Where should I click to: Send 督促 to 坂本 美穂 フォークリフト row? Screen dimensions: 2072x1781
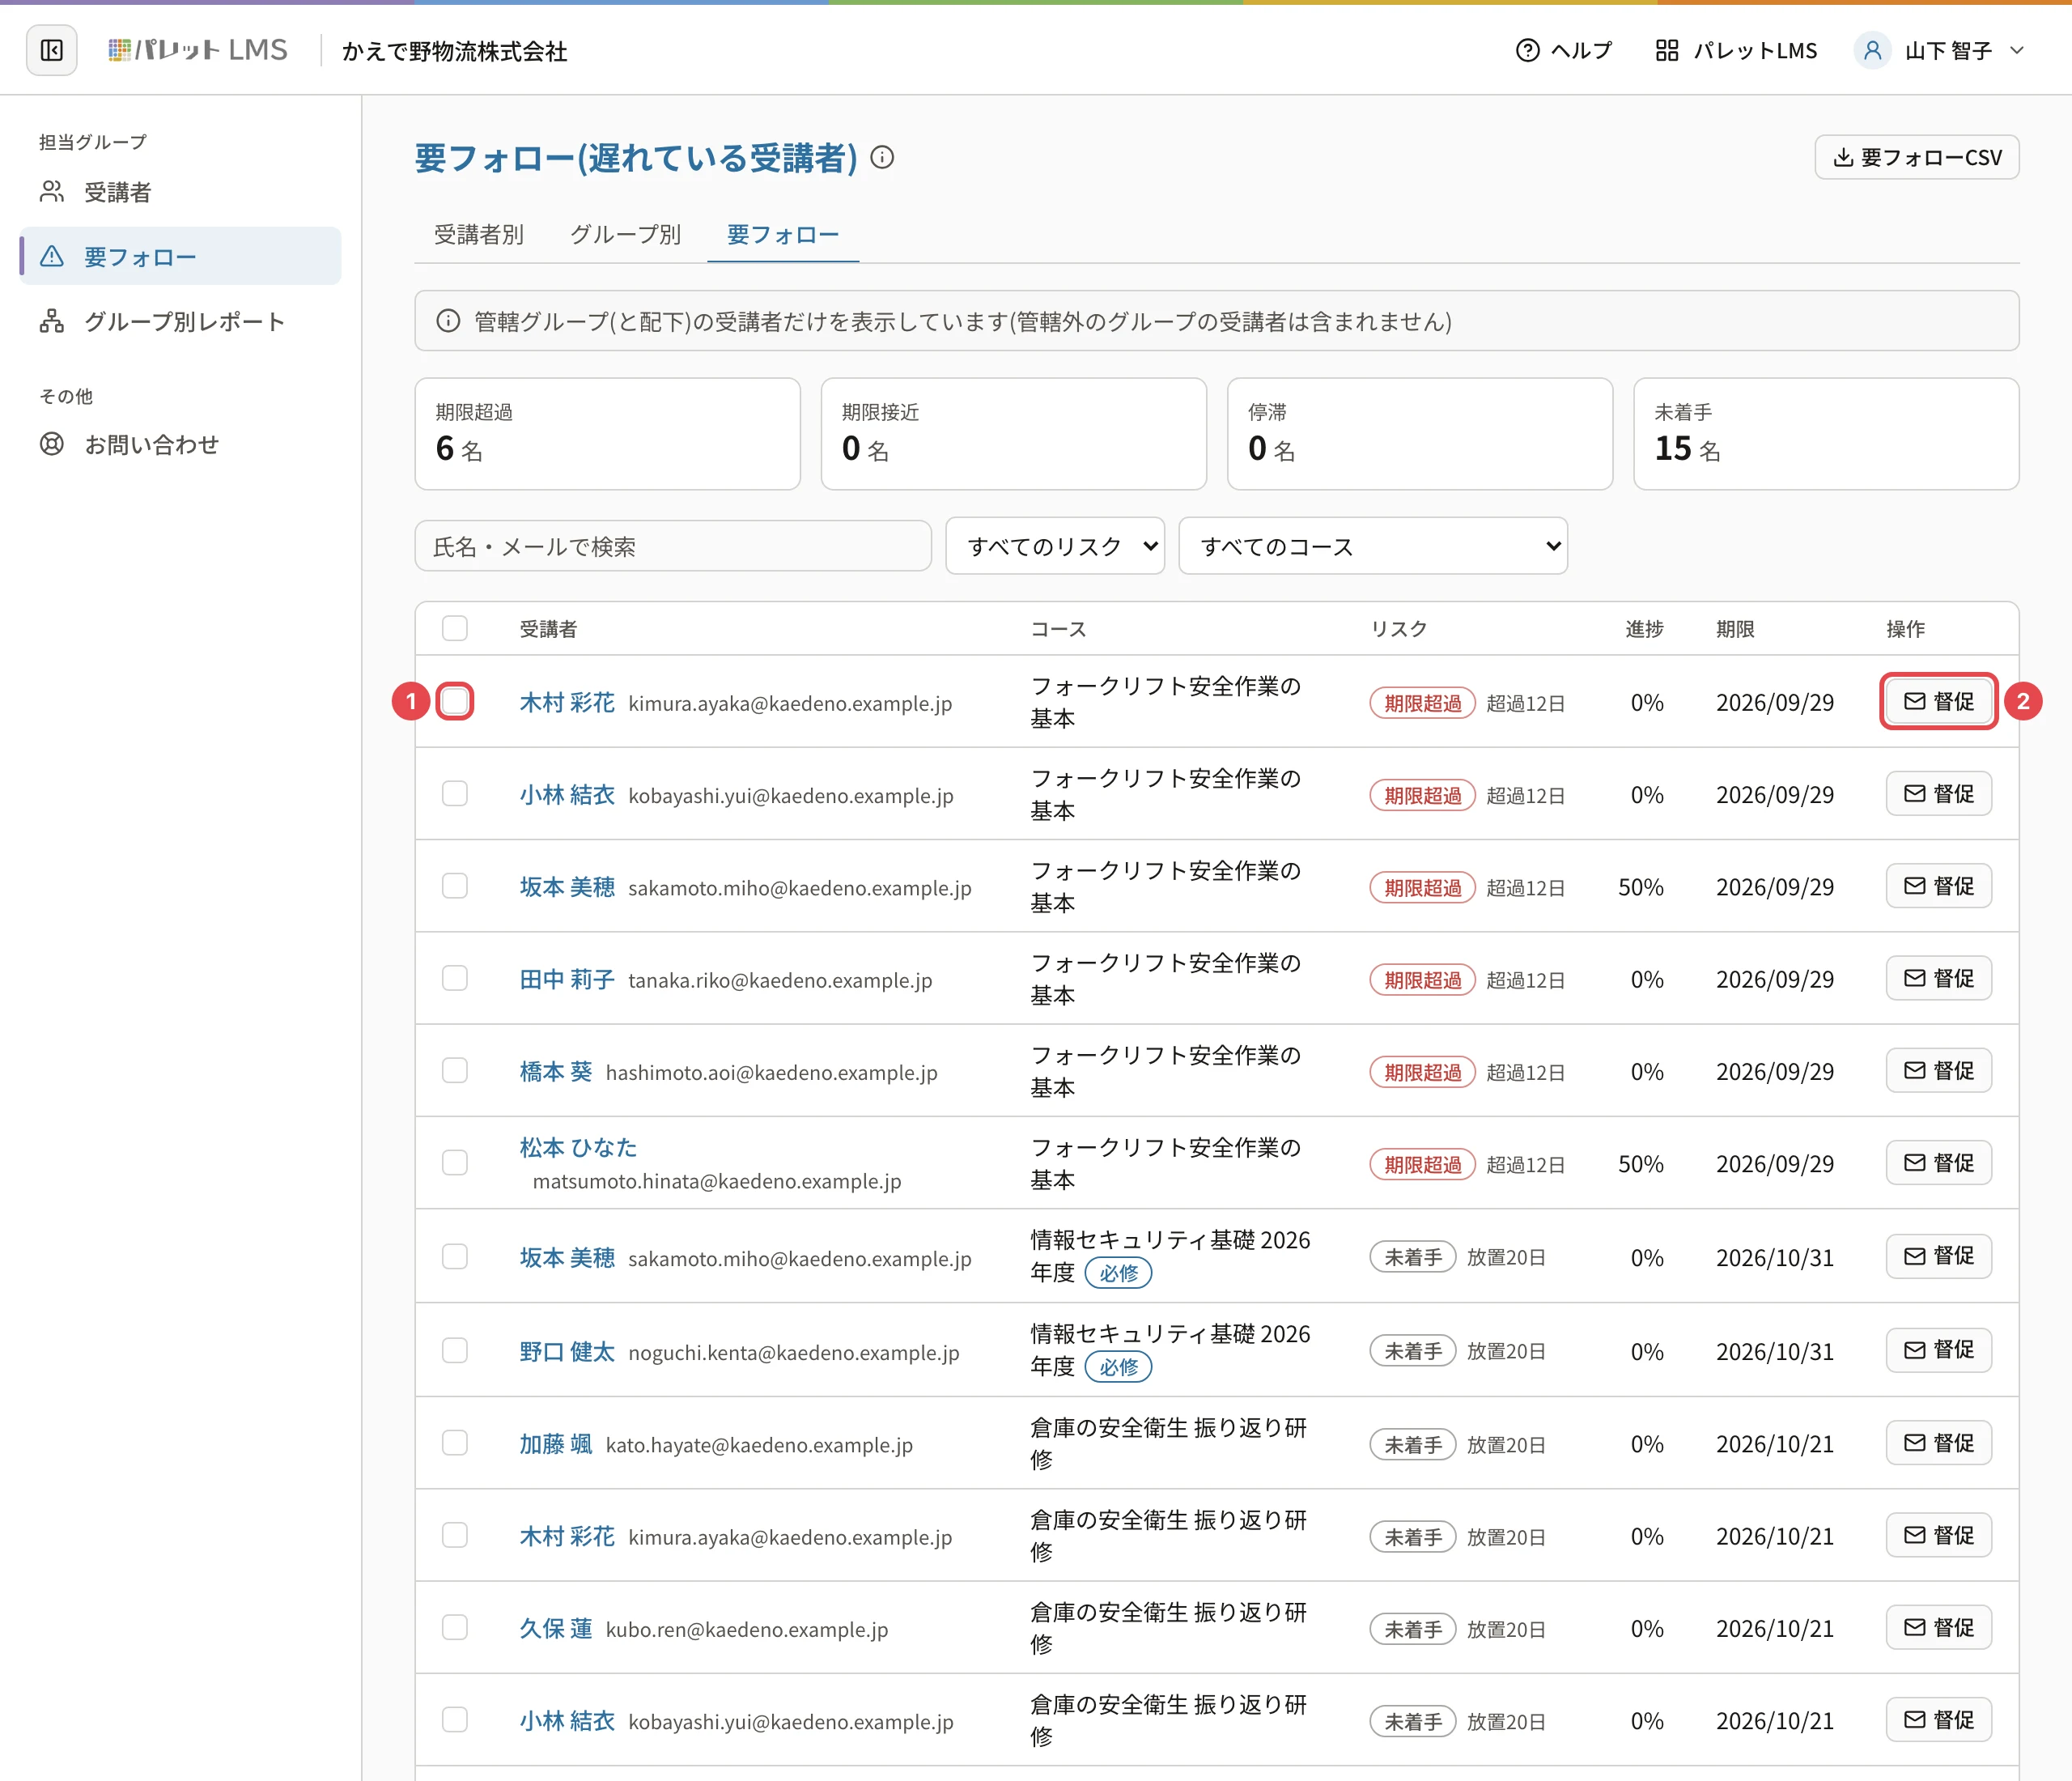1938,886
